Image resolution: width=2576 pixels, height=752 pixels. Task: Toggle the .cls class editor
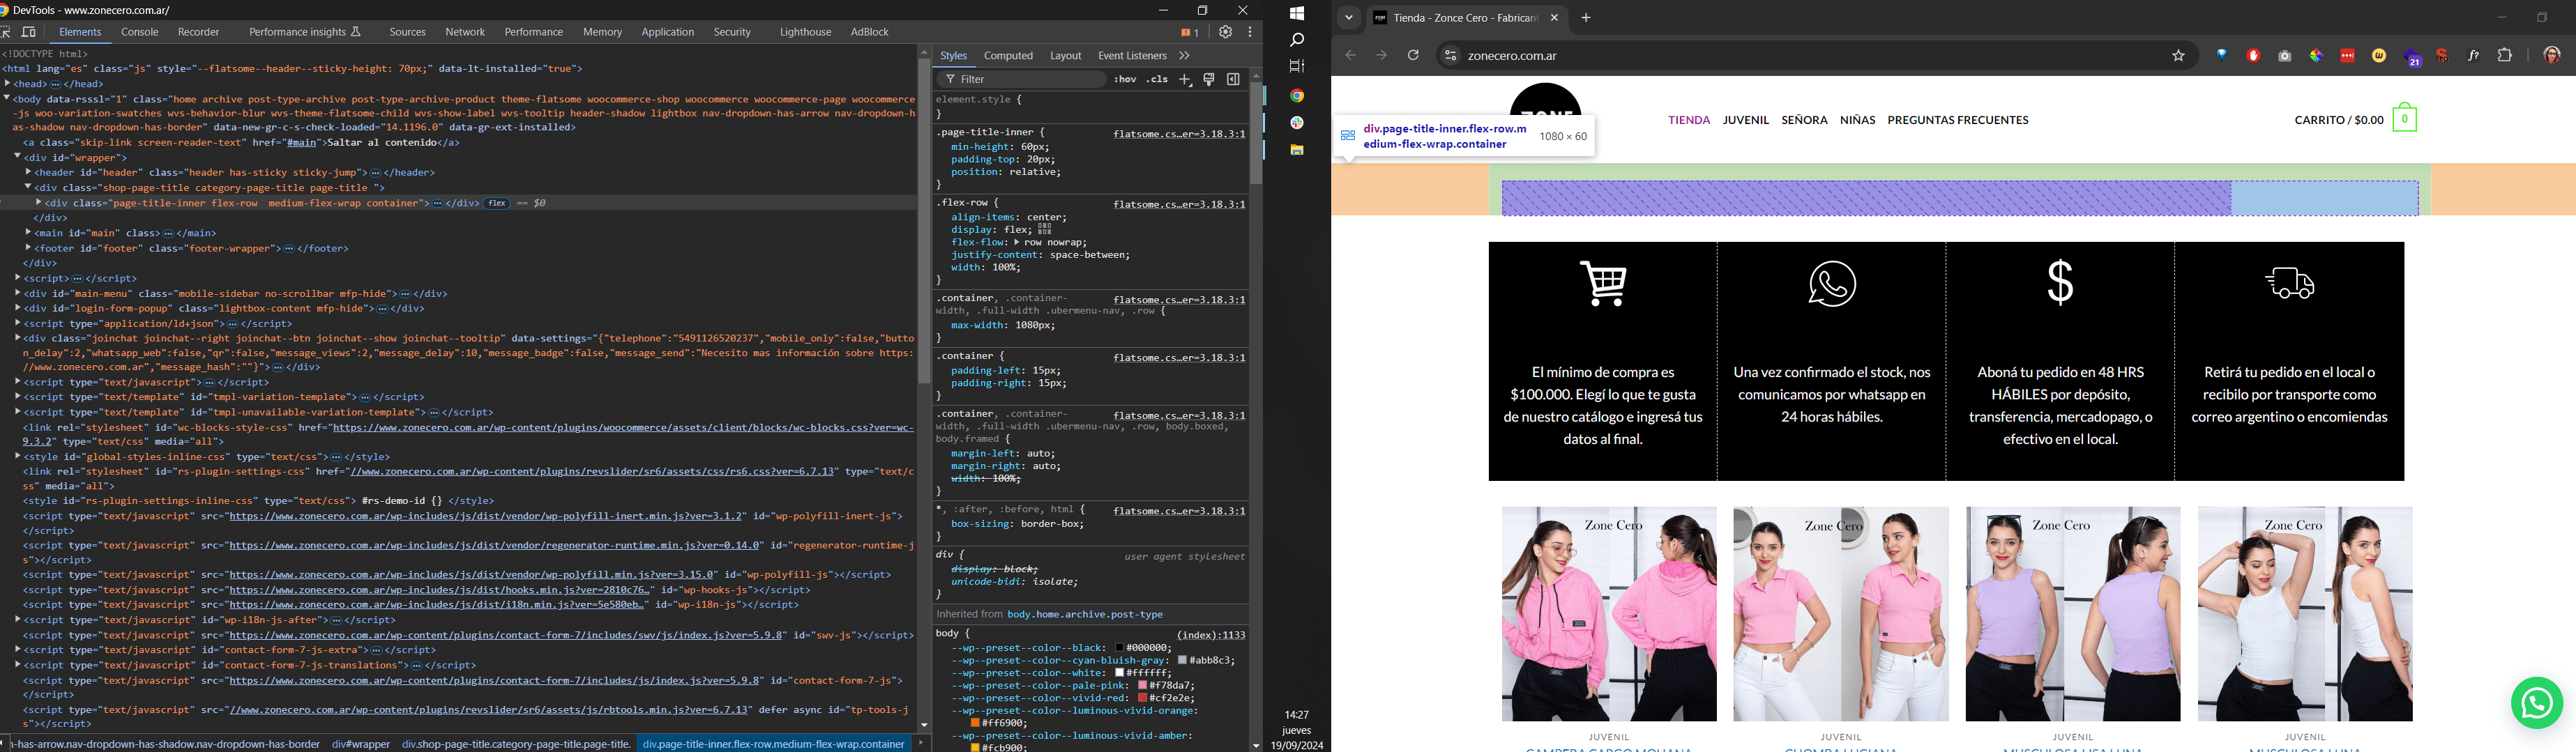tap(1157, 79)
